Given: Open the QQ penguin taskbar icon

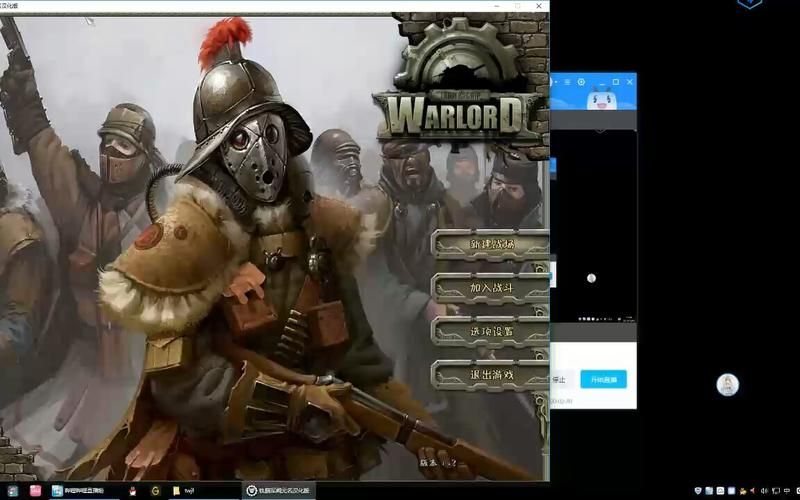Looking at the screenshot, I should pos(133,491).
